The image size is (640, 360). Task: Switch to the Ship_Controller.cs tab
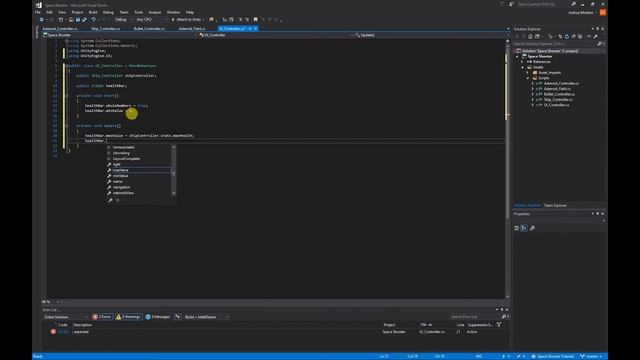[106, 29]
